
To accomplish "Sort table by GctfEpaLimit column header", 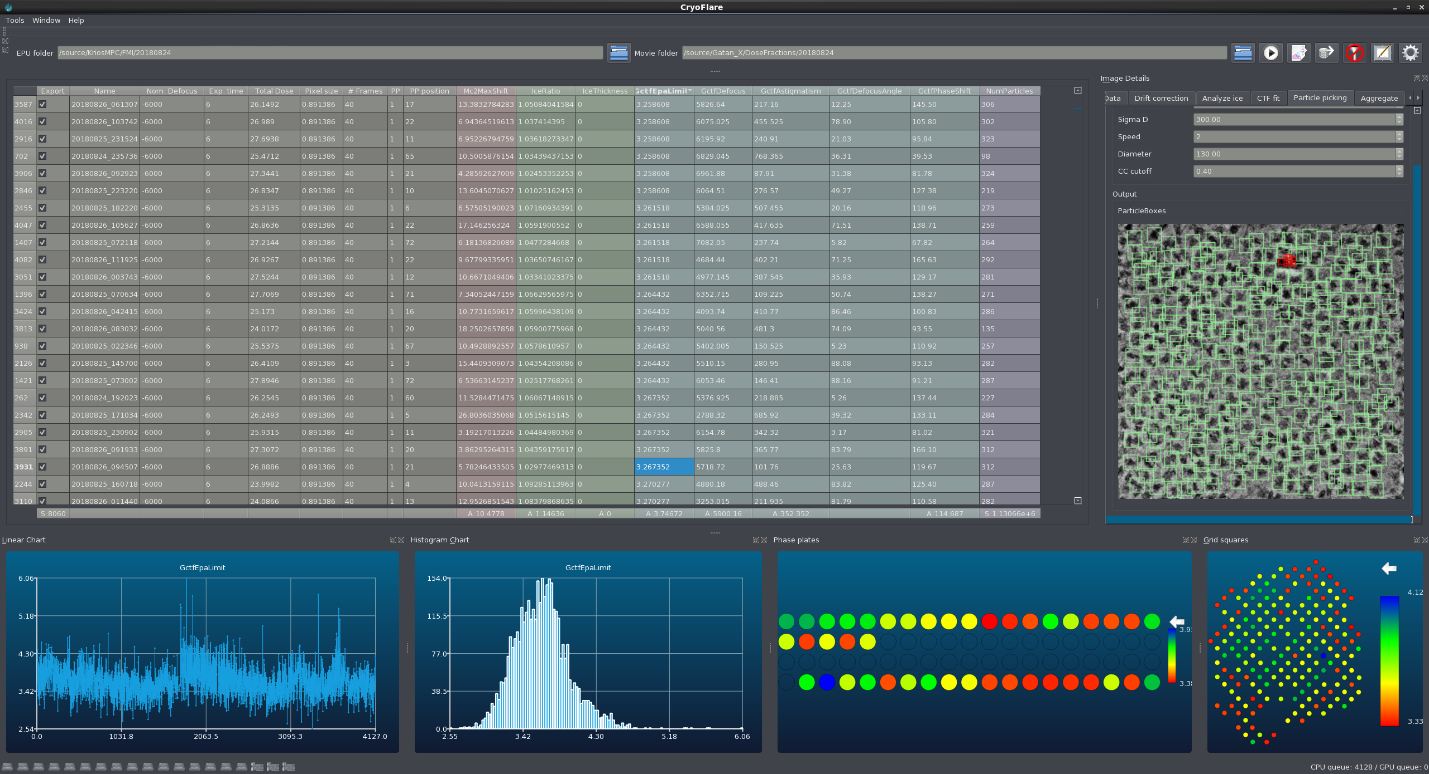I will 664,91.
